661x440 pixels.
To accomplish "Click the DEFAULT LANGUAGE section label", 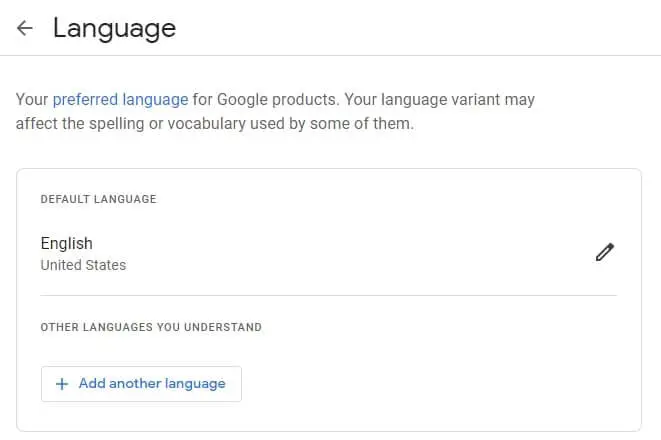I will point(99,199).
